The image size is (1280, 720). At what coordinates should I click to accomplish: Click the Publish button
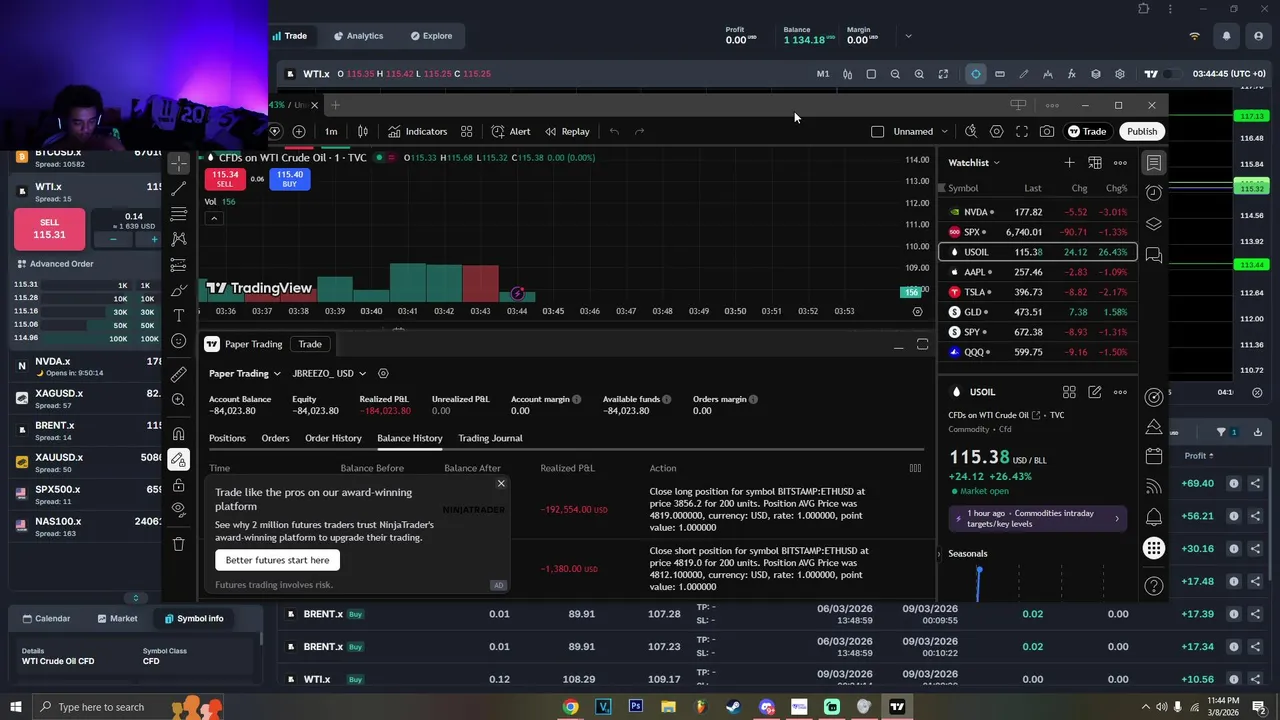point(1141,131)
